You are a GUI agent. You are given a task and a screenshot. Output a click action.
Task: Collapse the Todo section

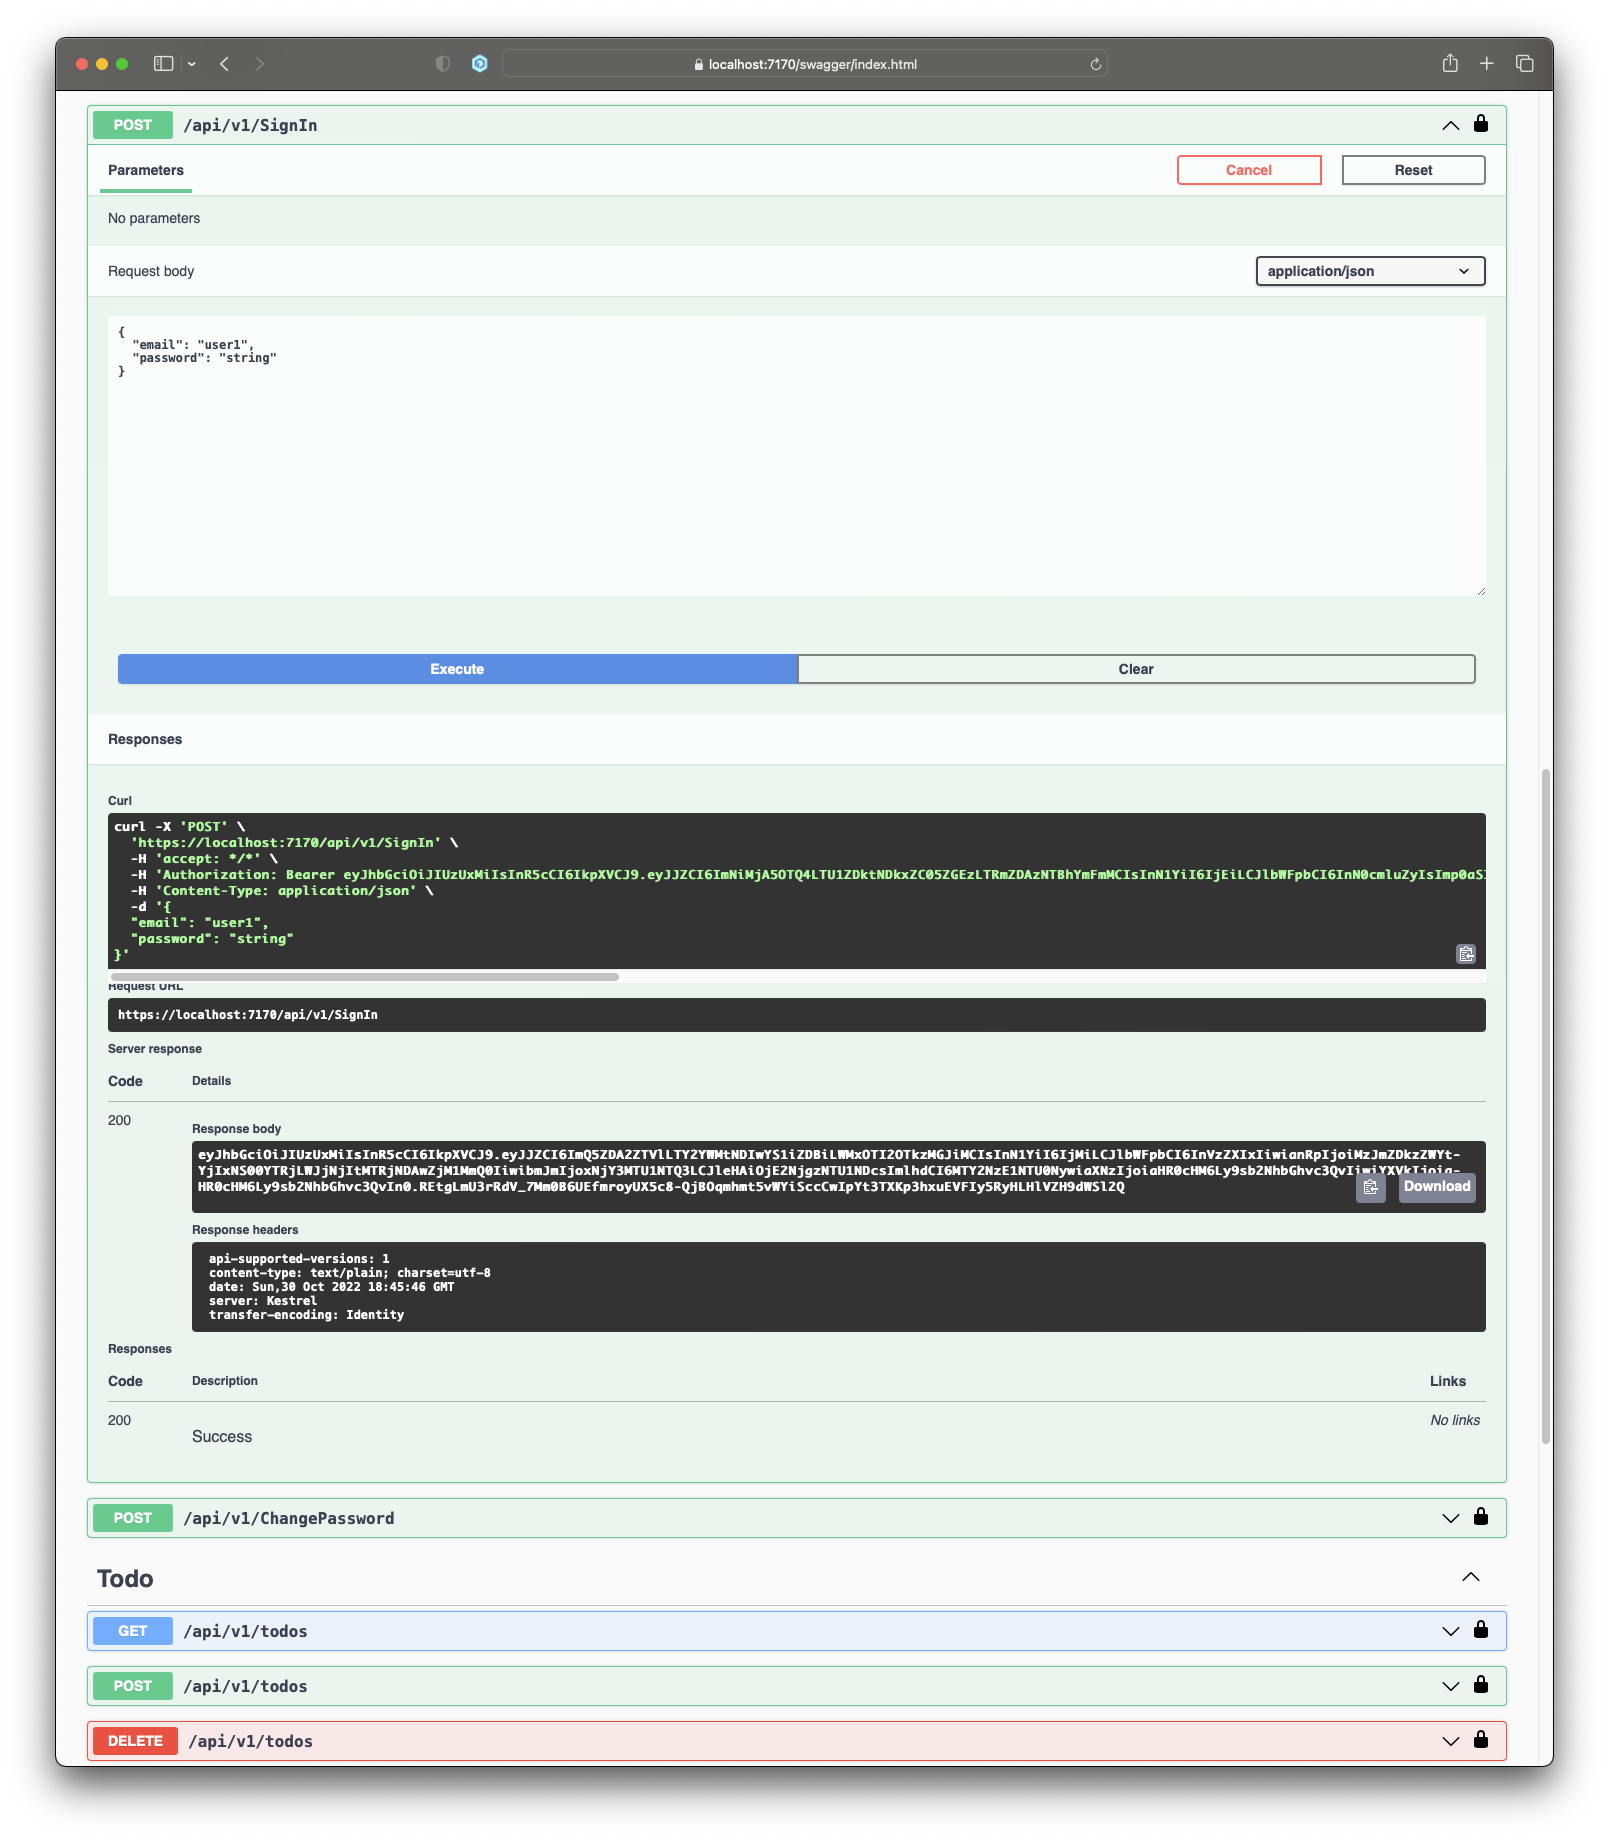click(1470, 1576)
